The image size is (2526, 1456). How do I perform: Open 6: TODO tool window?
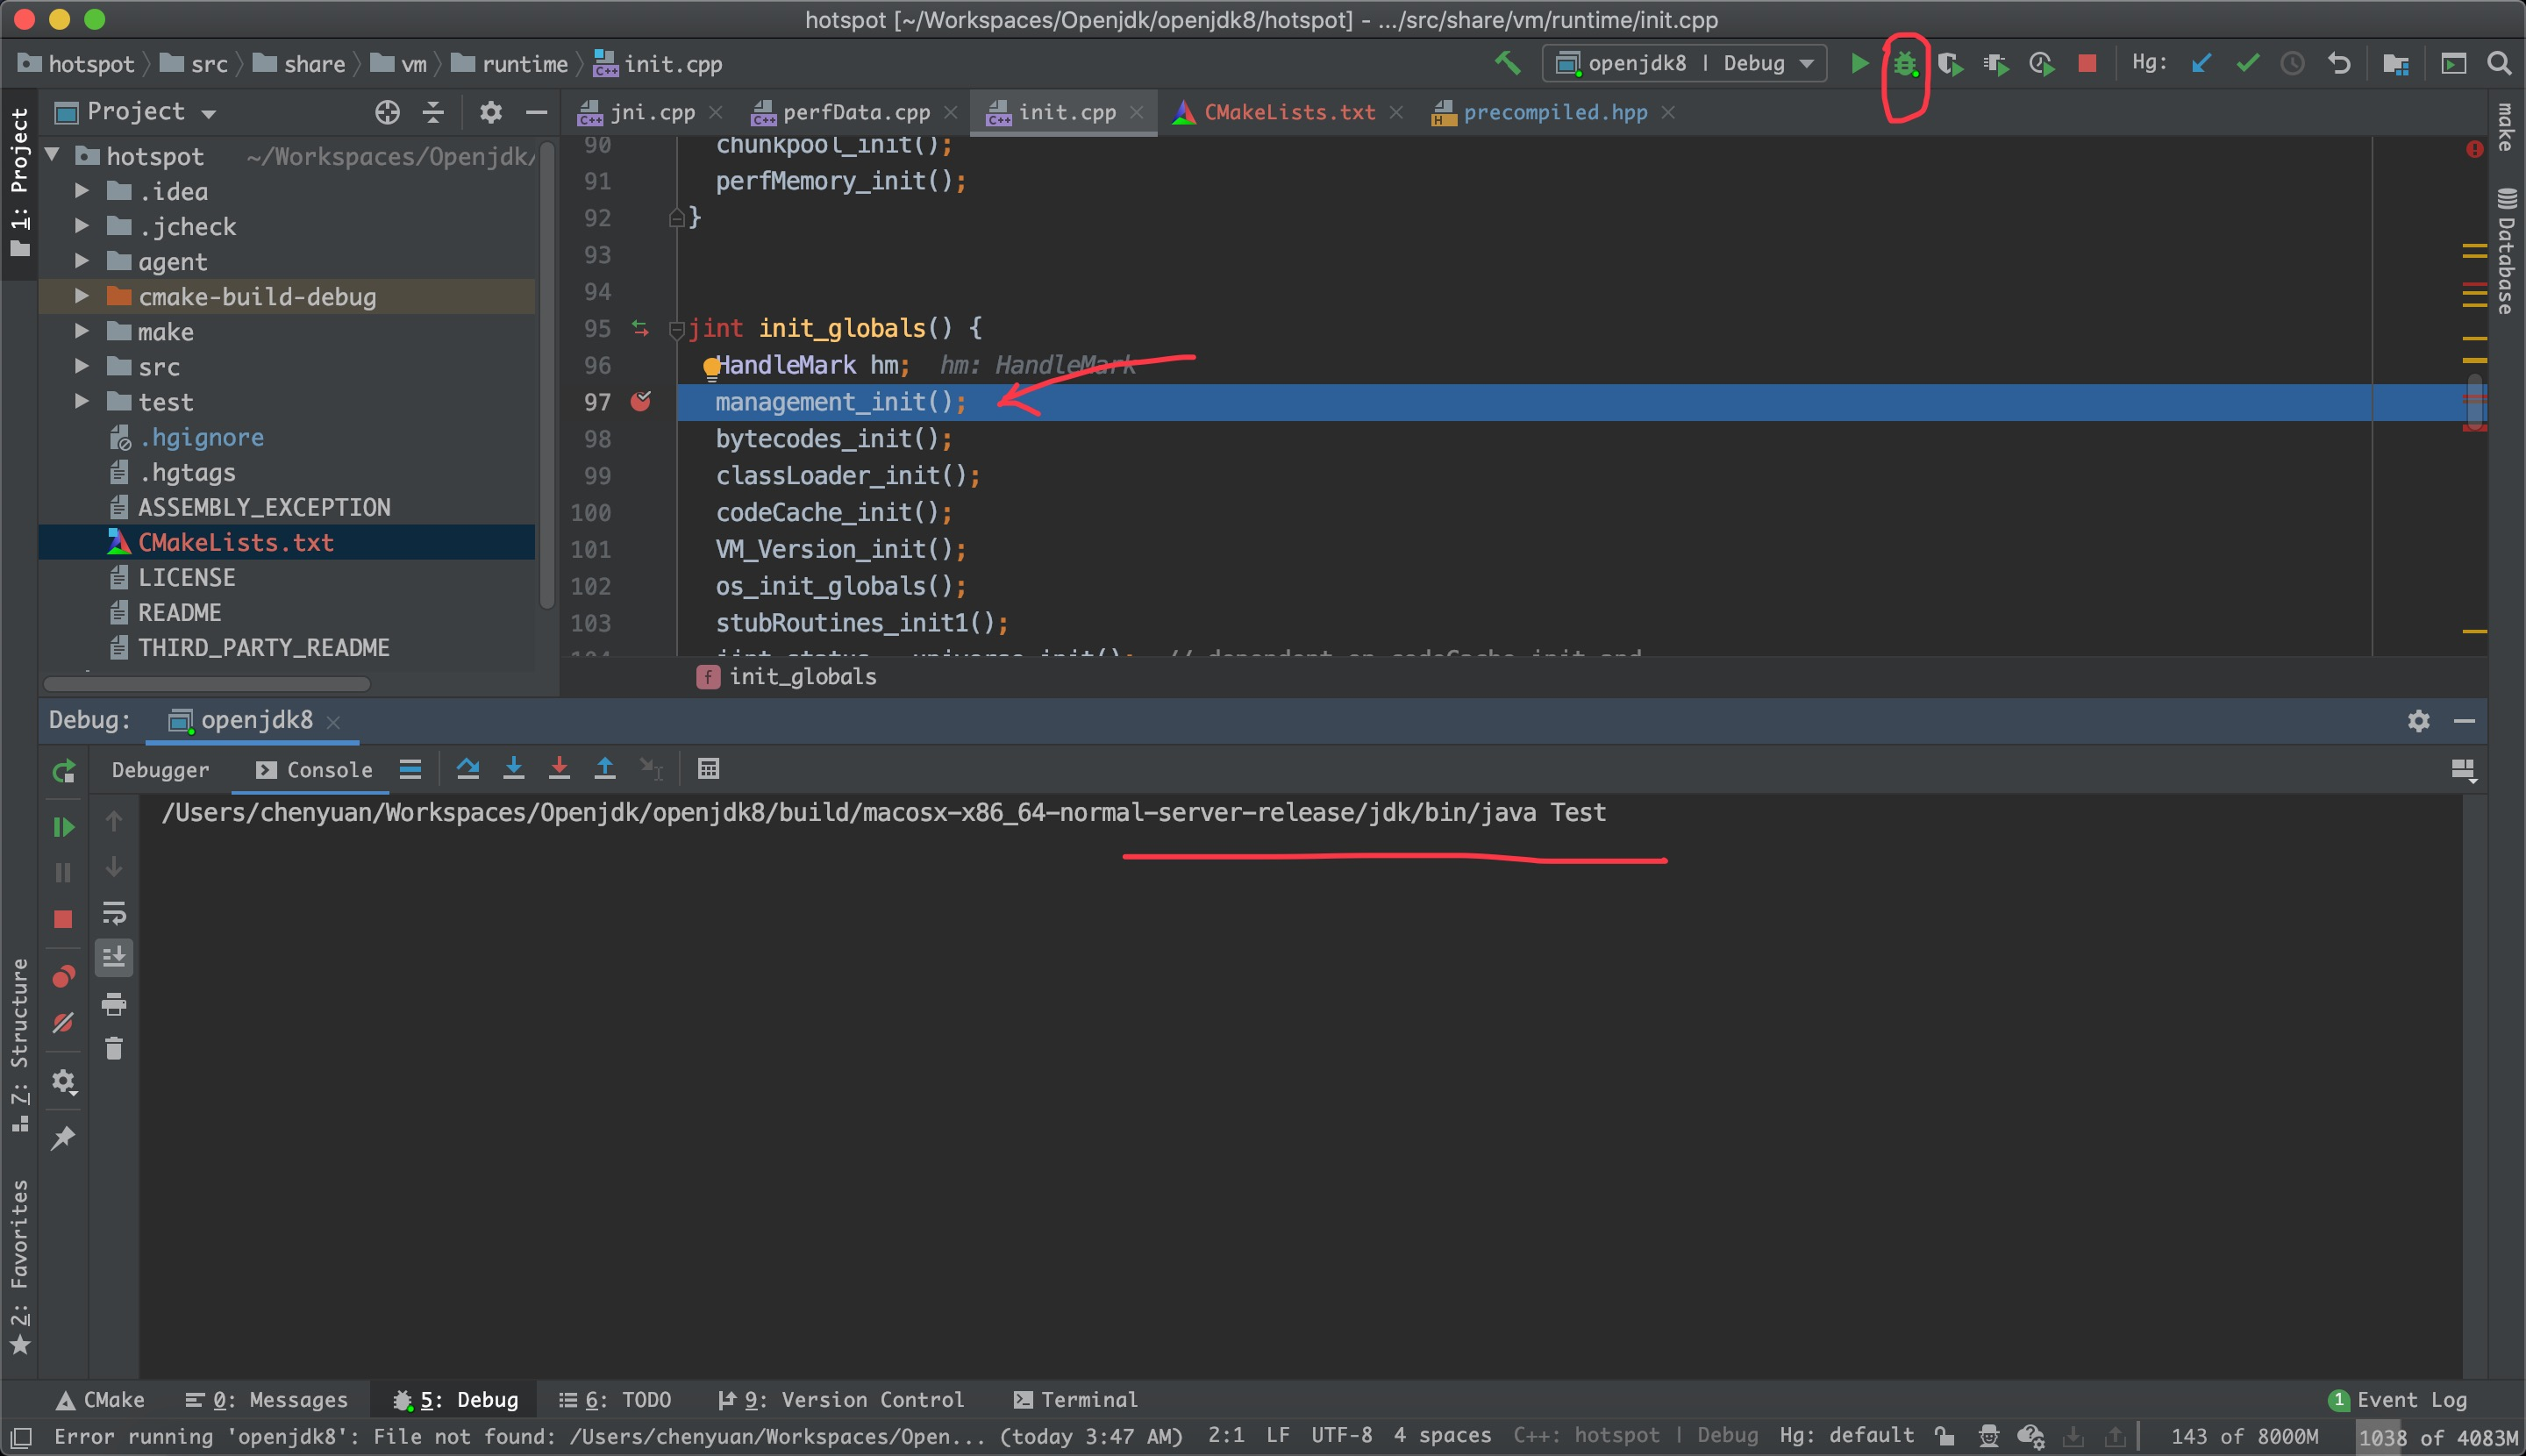[615, 1400]
